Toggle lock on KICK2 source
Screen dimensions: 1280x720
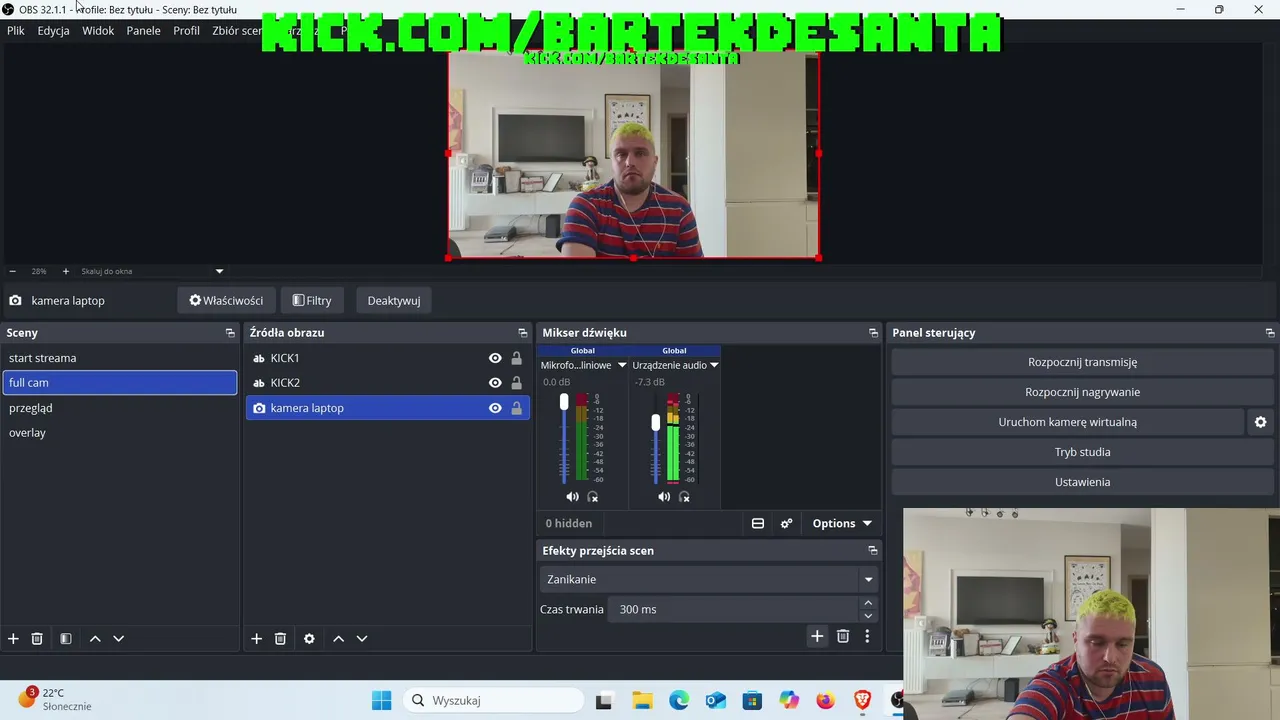tap(516, 383)
